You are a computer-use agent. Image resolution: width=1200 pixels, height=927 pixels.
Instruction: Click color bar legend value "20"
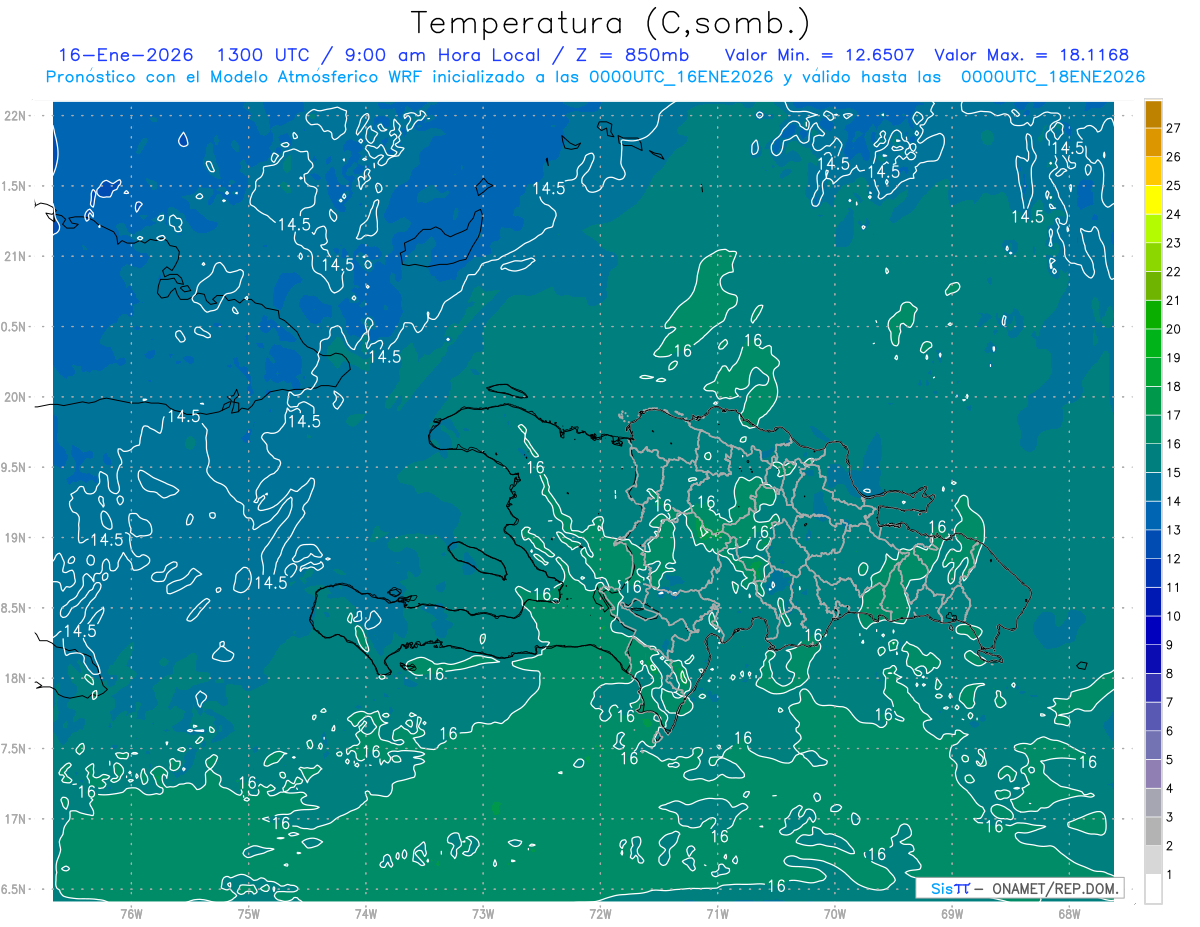1174,329
